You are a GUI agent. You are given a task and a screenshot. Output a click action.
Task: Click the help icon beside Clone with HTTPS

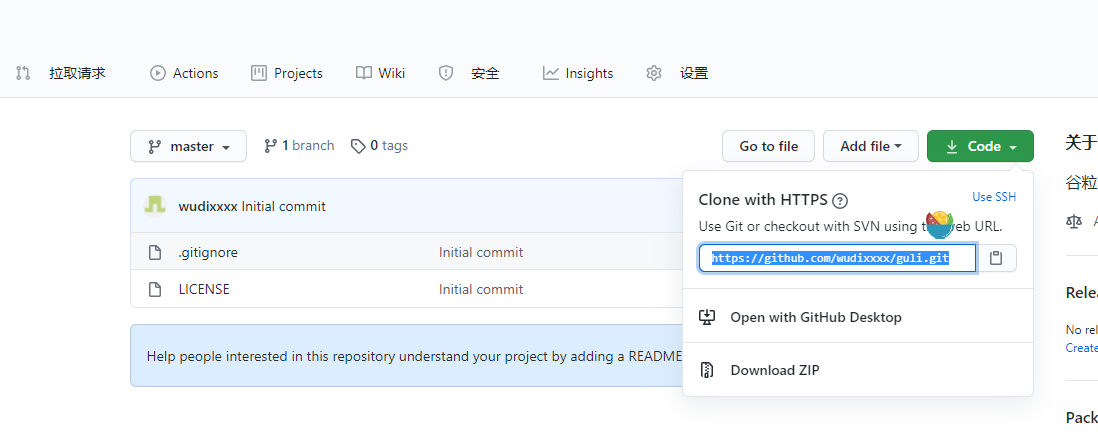tap(840, 200)
